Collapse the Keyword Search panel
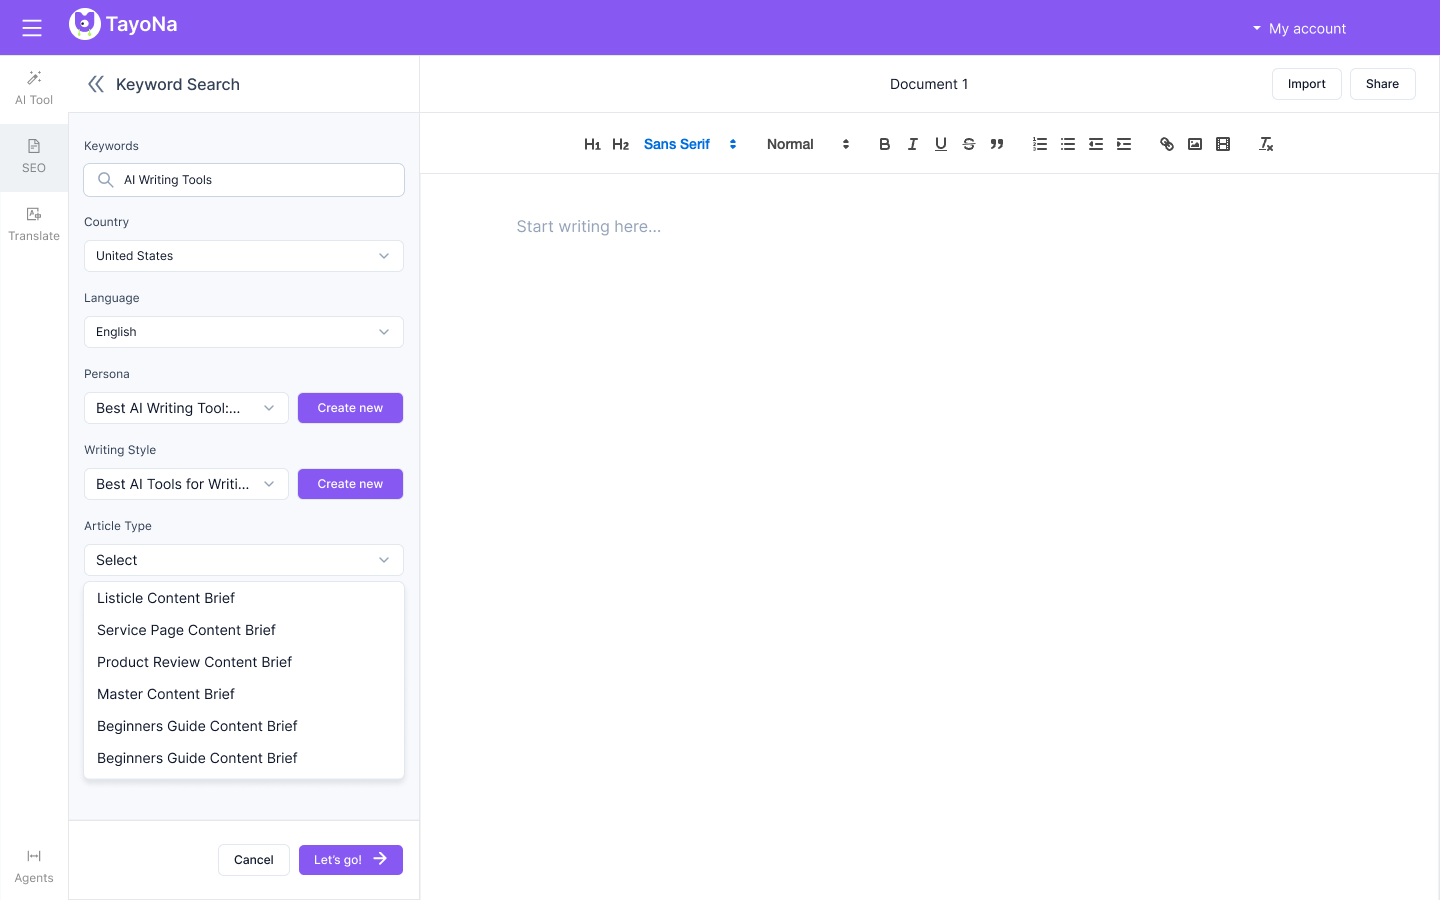This screenshot has width=1440, height=900. tap(96, 85)
